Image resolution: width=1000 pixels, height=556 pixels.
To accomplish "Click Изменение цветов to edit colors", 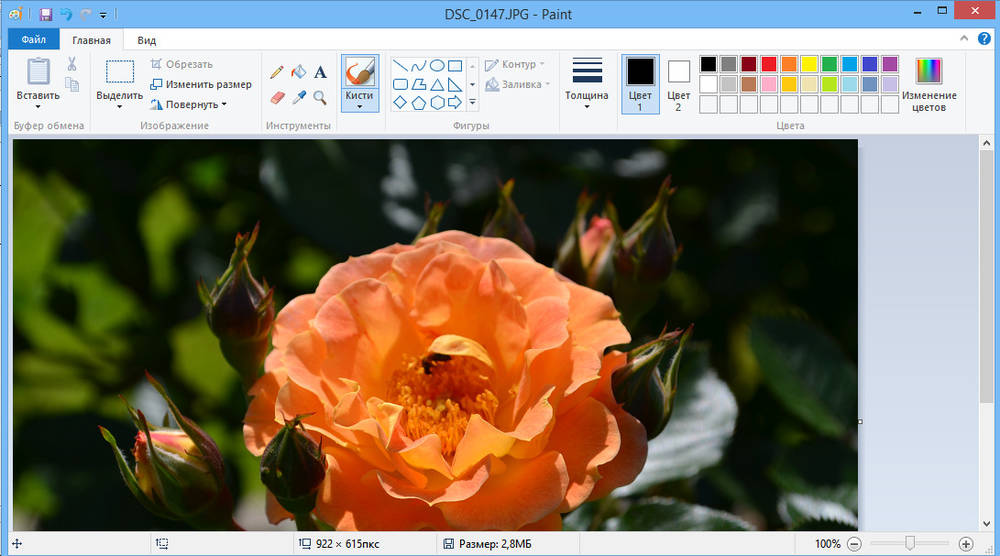I will pos(929,84).
